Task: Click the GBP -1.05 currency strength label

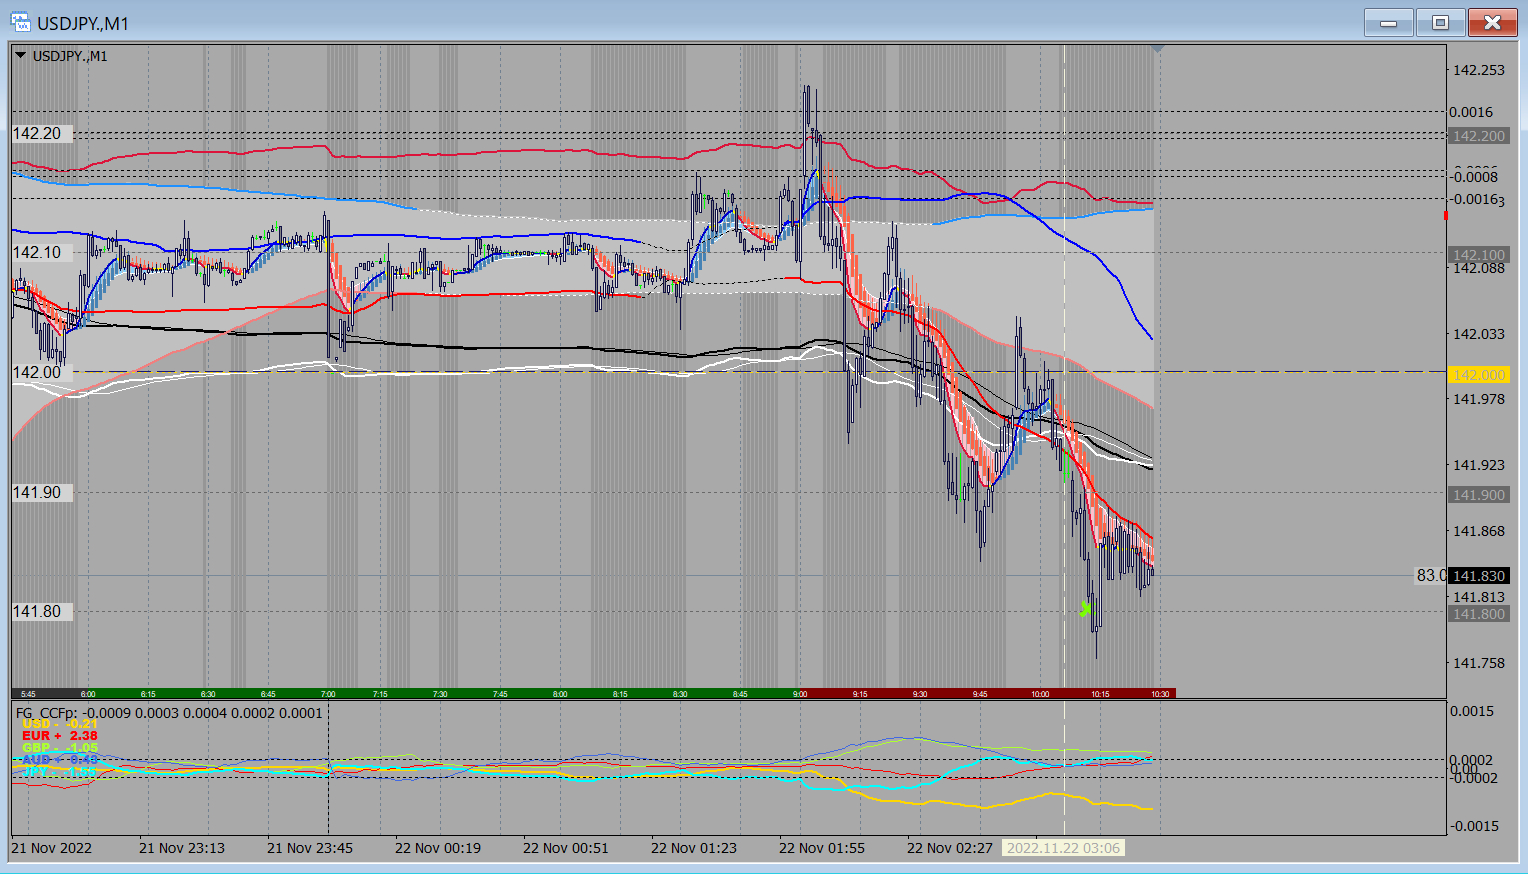Action: click(60, 748)
